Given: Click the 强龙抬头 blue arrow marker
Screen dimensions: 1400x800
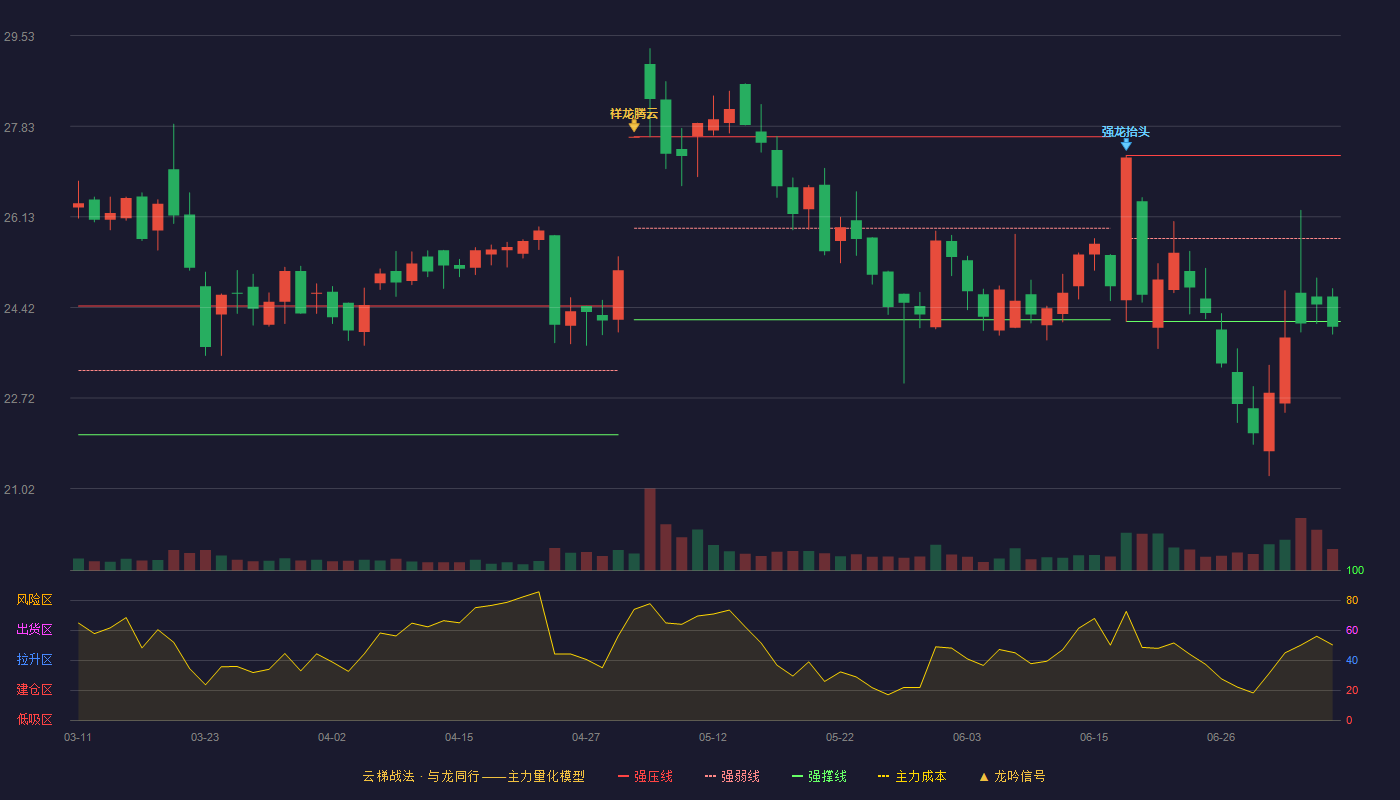Looking at the screenshot, I should pos(1126,145).
